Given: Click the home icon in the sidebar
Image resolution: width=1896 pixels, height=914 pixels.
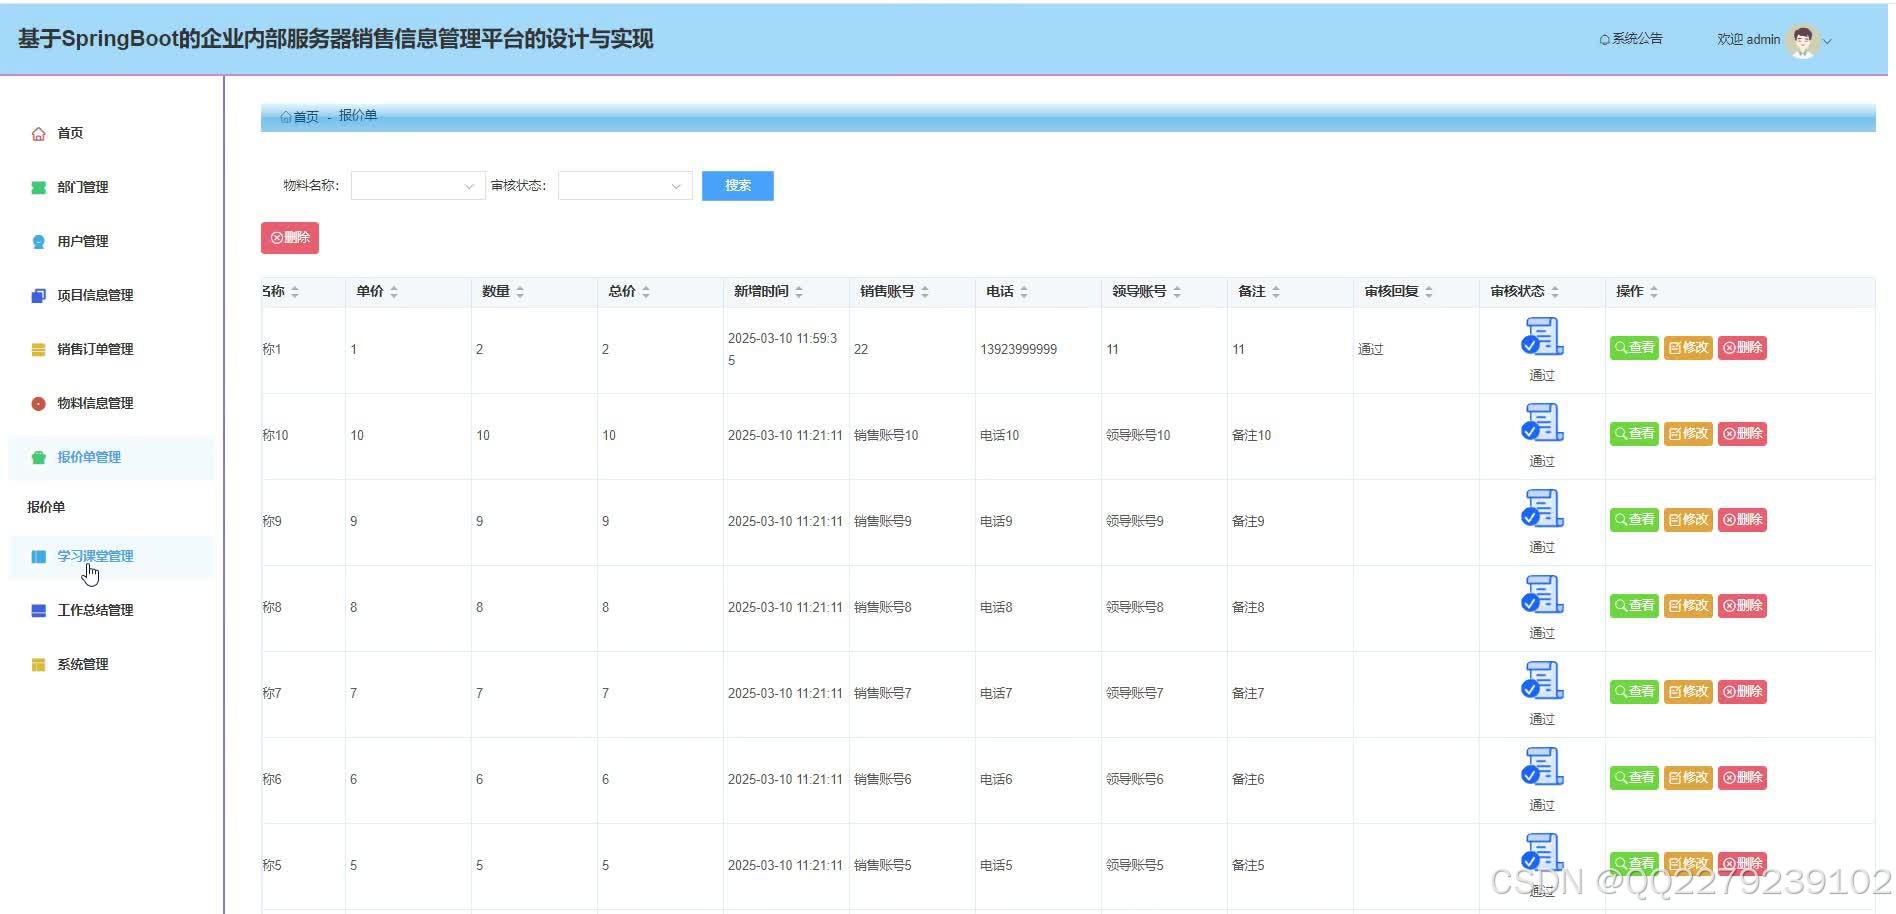Looking at the screenshot, I should pos(38,134).
